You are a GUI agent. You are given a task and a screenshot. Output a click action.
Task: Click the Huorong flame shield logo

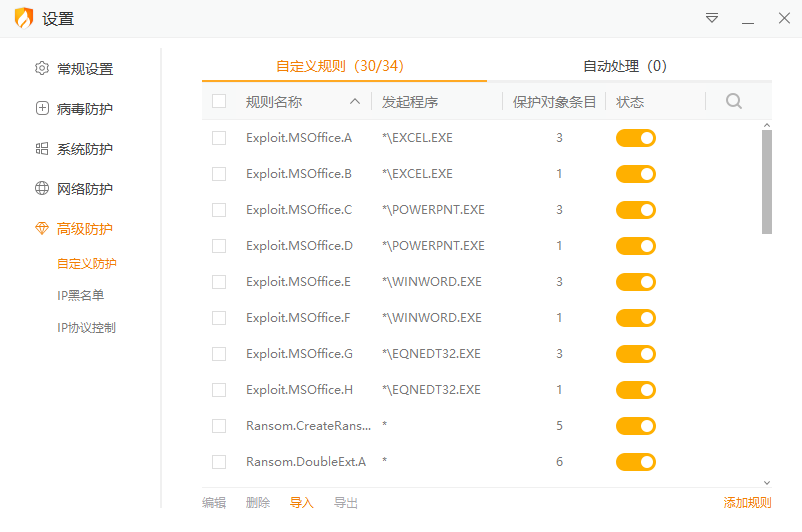(24, 18)
